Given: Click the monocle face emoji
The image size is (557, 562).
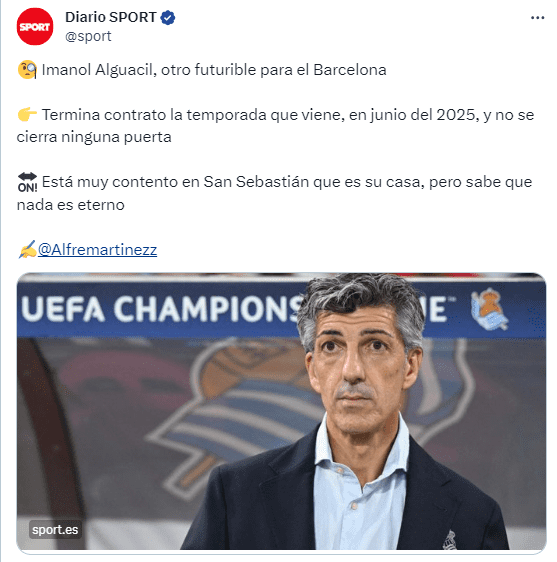Looking at the screenshot, I should tap(27, 70).
